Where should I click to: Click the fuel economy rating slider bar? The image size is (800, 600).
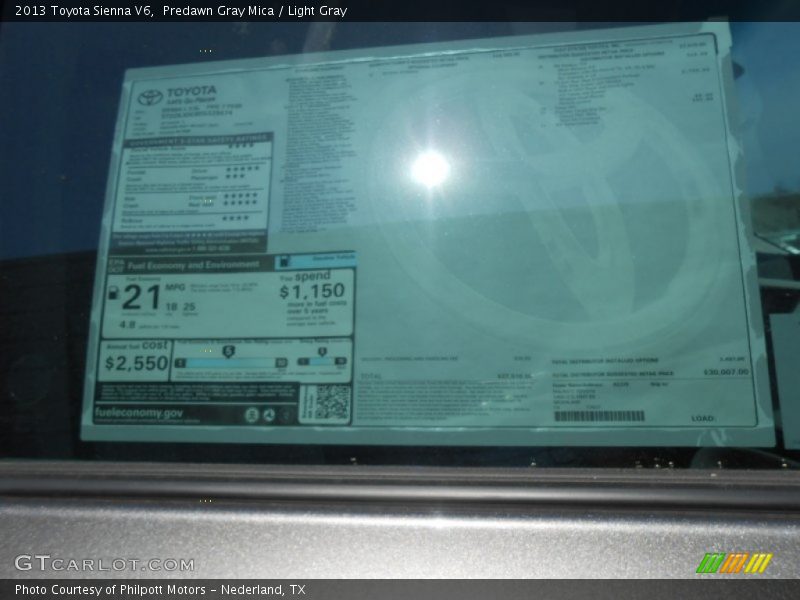tap(231, 362)
